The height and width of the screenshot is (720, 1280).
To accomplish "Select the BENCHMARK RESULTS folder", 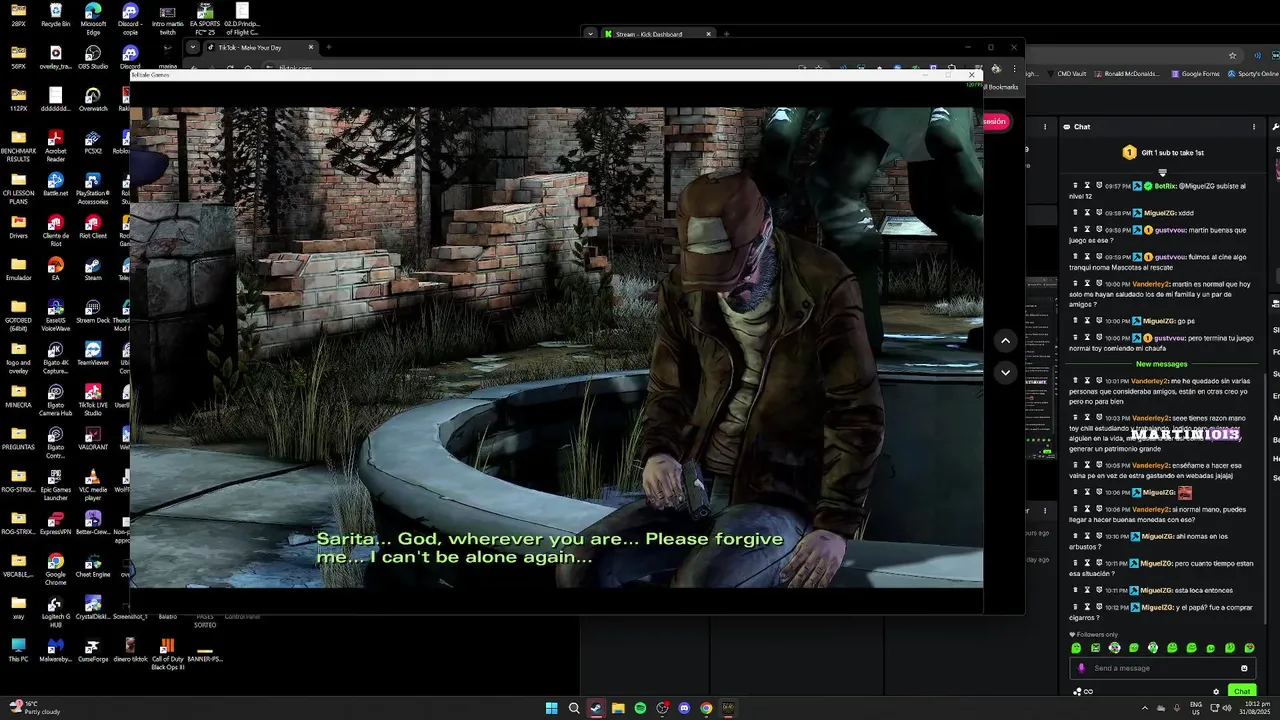I will [x=18, y=145].
